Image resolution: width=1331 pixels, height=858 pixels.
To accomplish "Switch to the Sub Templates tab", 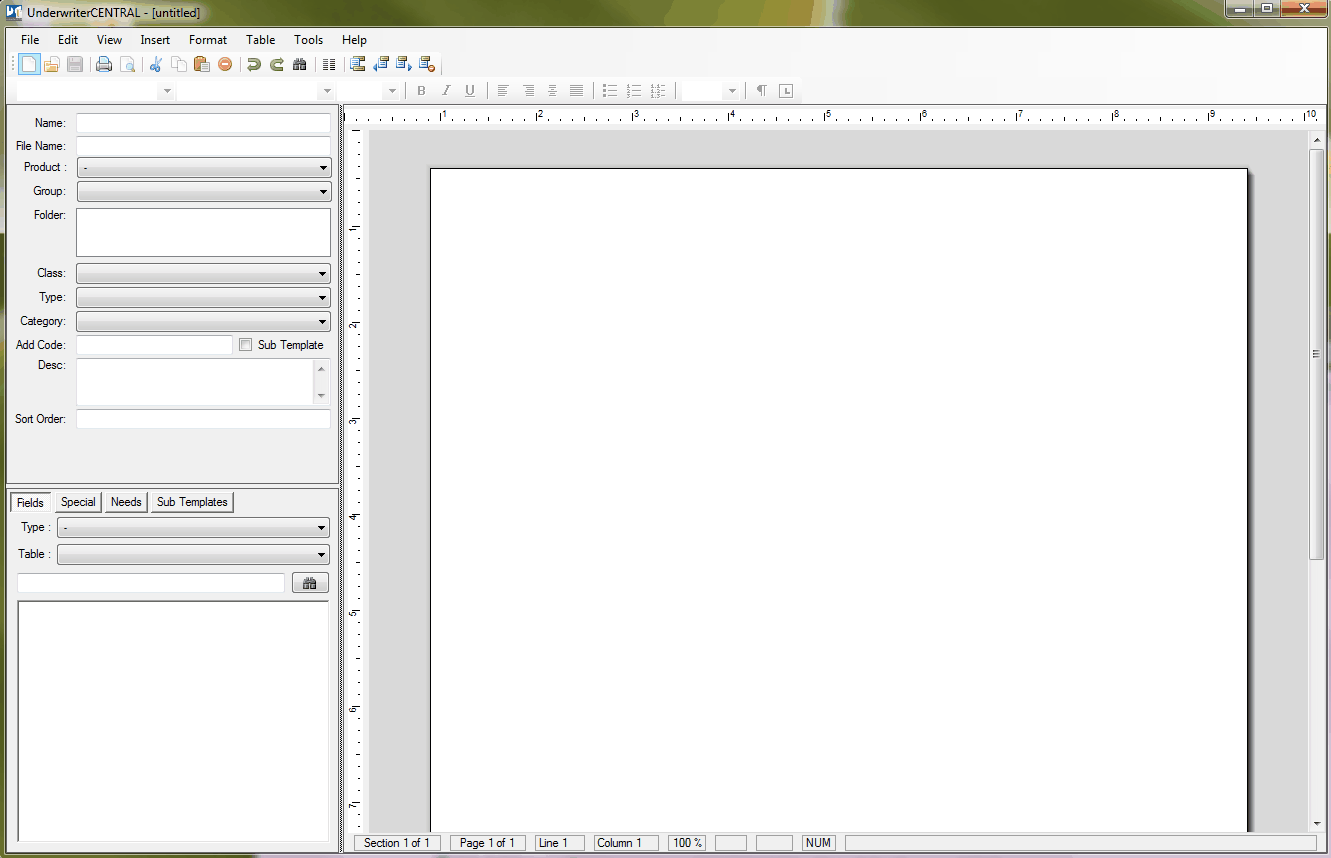I will coord(192,502).
